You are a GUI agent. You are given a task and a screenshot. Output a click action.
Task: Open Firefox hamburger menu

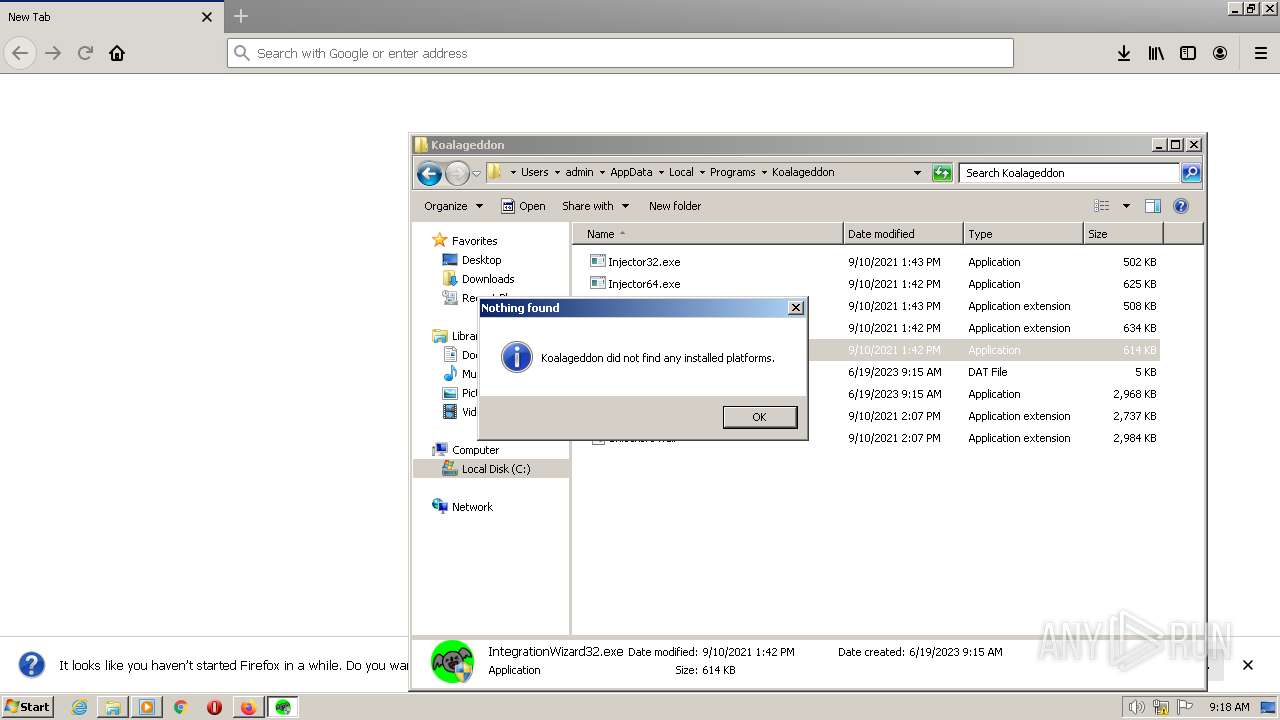(1261, 53)
